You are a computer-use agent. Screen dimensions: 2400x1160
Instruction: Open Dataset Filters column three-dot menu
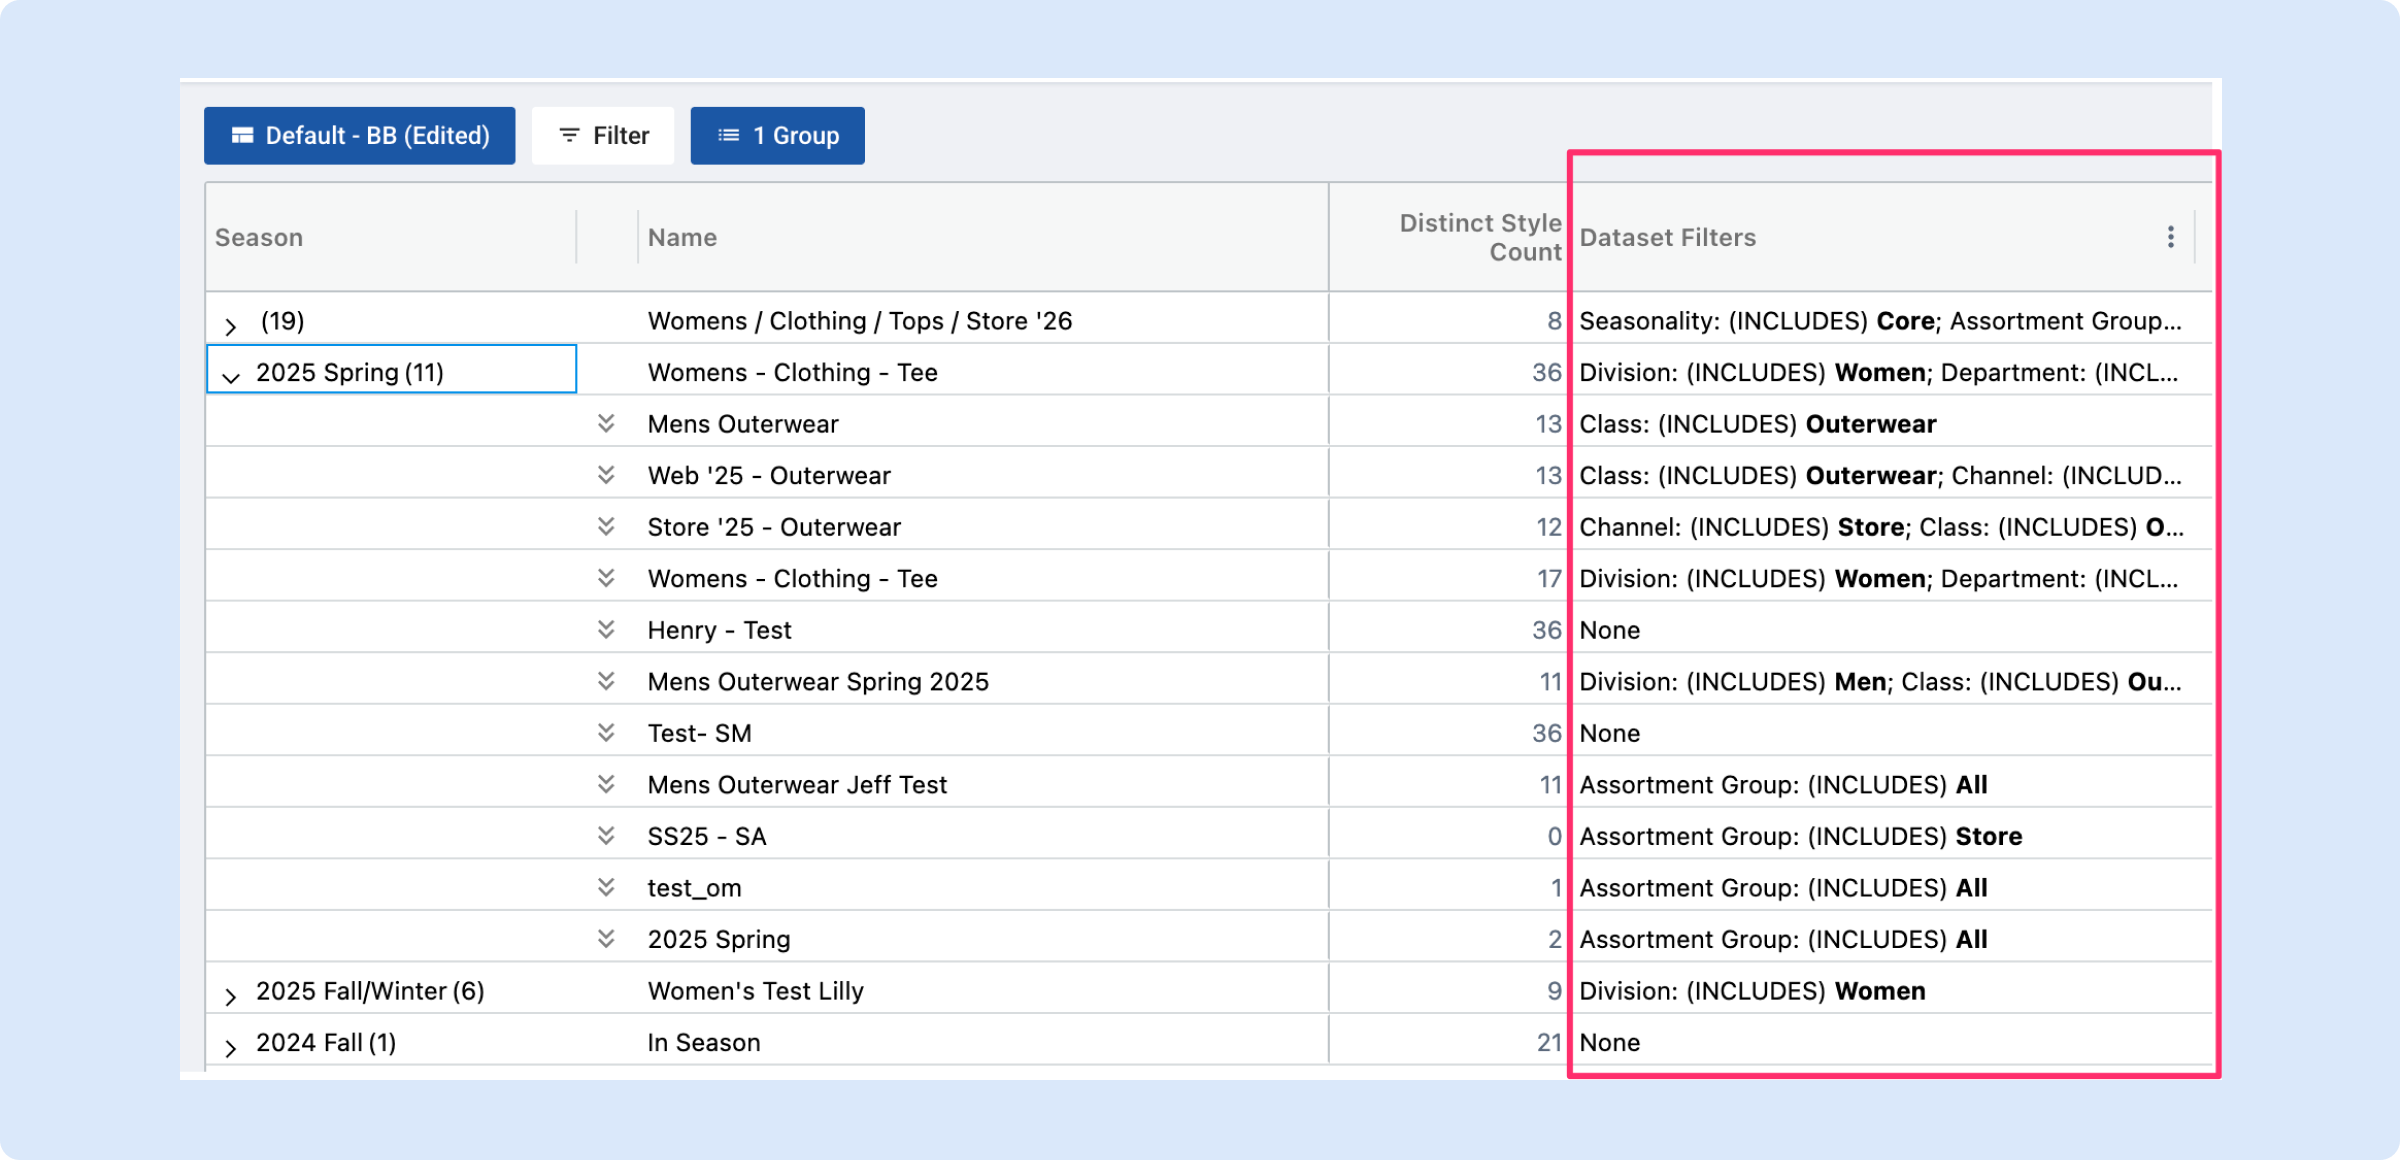[2170, 237]
